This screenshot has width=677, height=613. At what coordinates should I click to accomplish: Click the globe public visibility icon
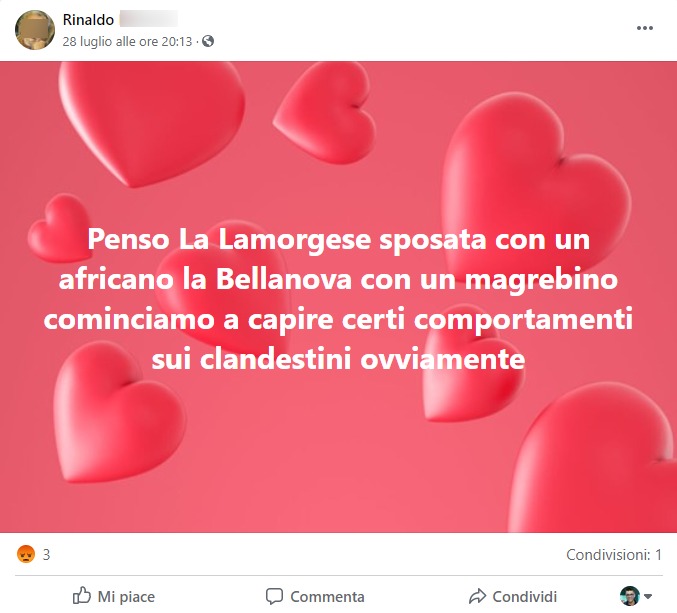(x=208, y=41)
